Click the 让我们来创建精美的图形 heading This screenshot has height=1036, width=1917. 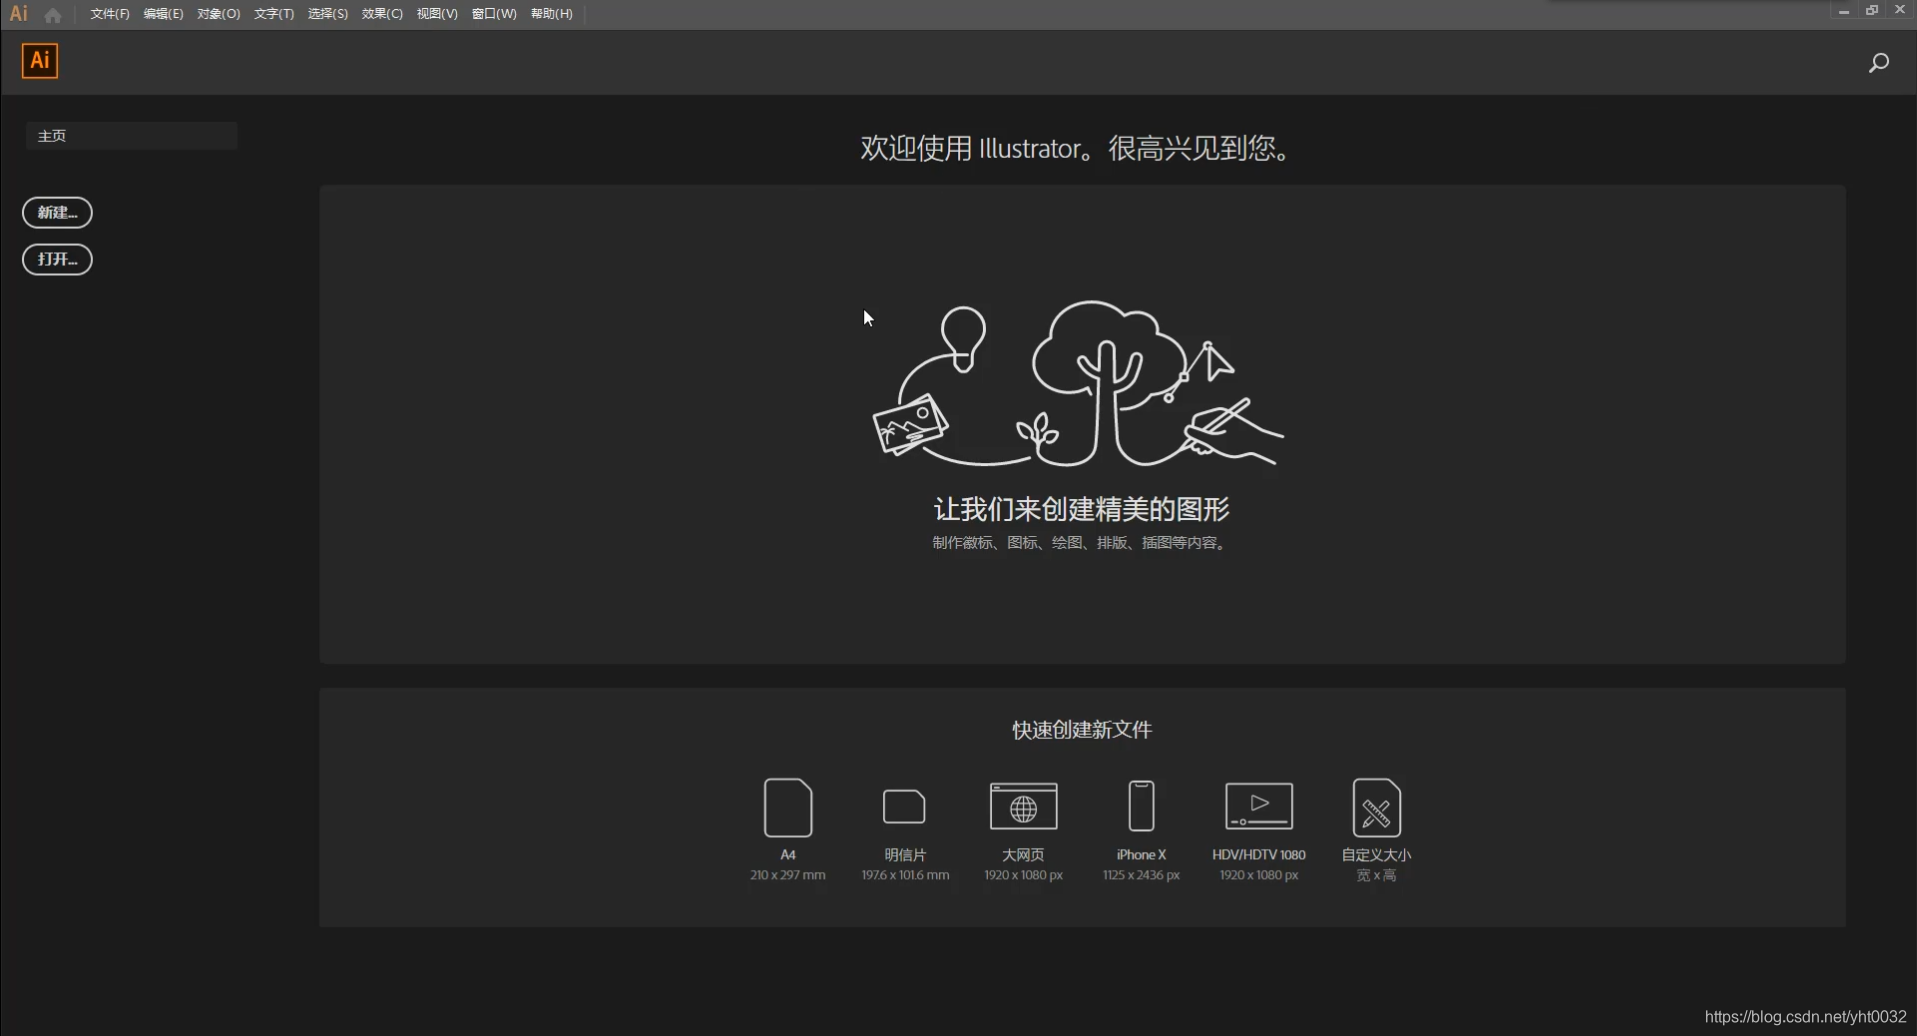click(x=1081, y=509)
